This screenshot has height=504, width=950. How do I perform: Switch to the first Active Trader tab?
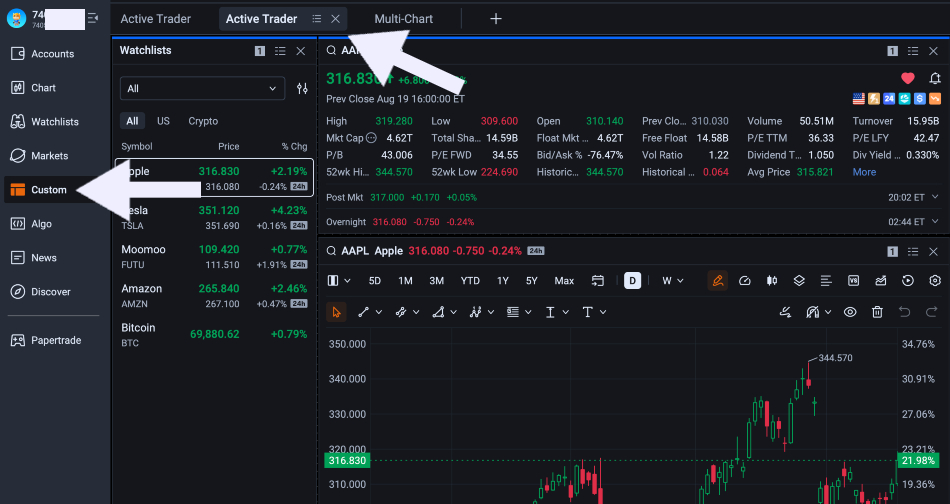tap(156, 19)
